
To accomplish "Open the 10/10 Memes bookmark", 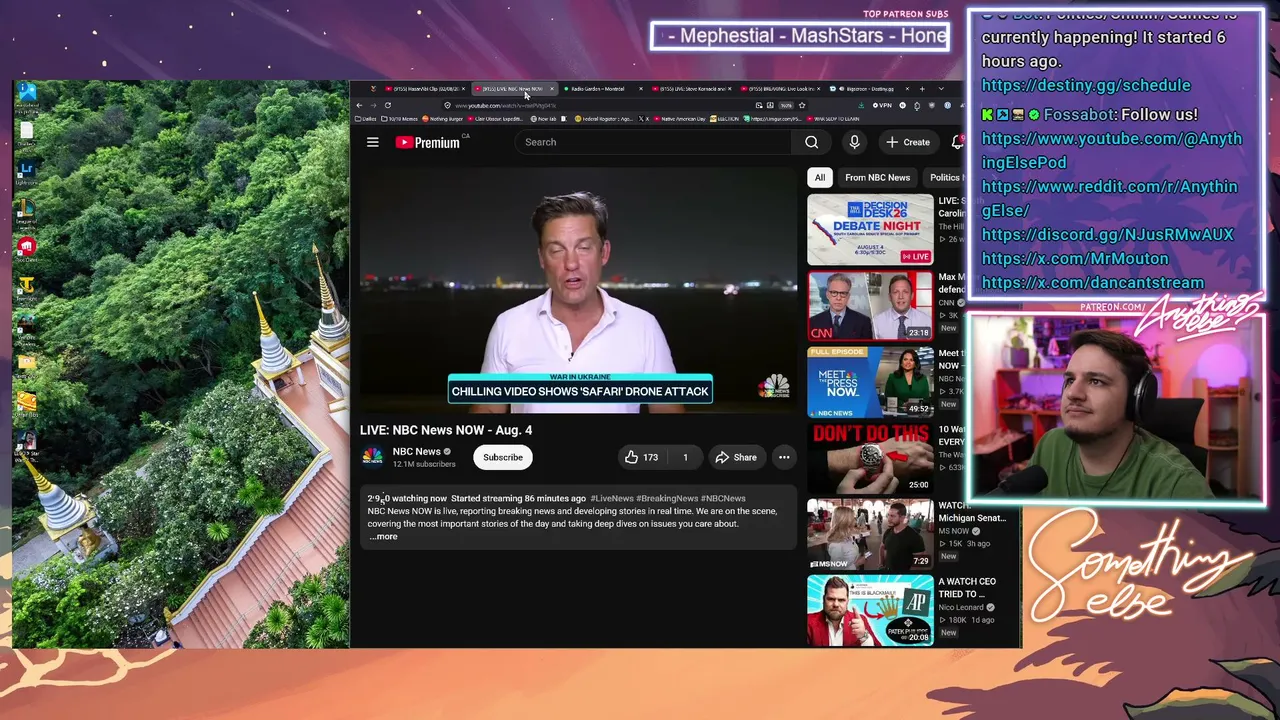I will click(x=400, y=119).
